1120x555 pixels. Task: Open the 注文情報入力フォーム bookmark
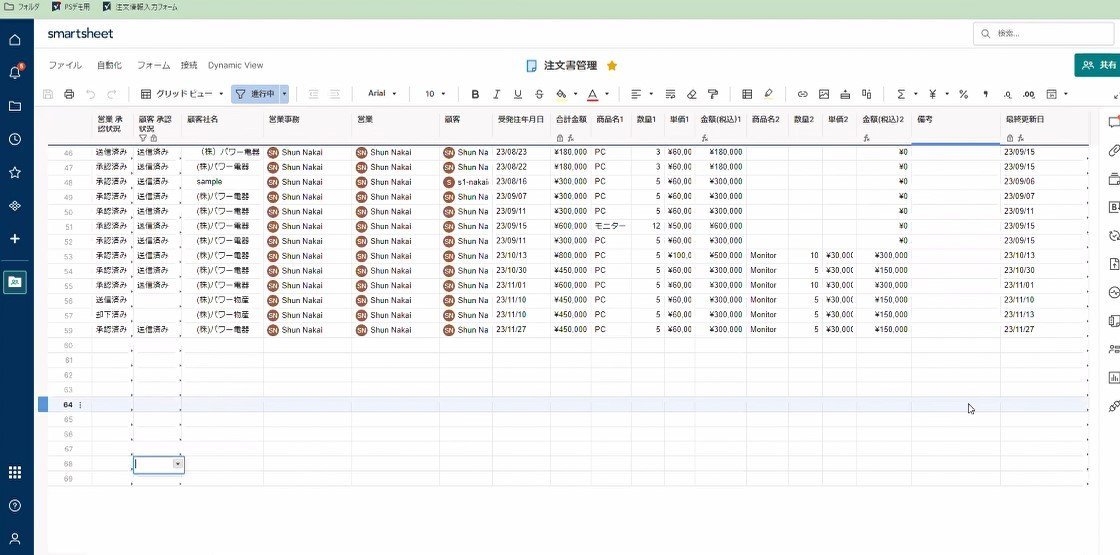[x=140, y=7]
